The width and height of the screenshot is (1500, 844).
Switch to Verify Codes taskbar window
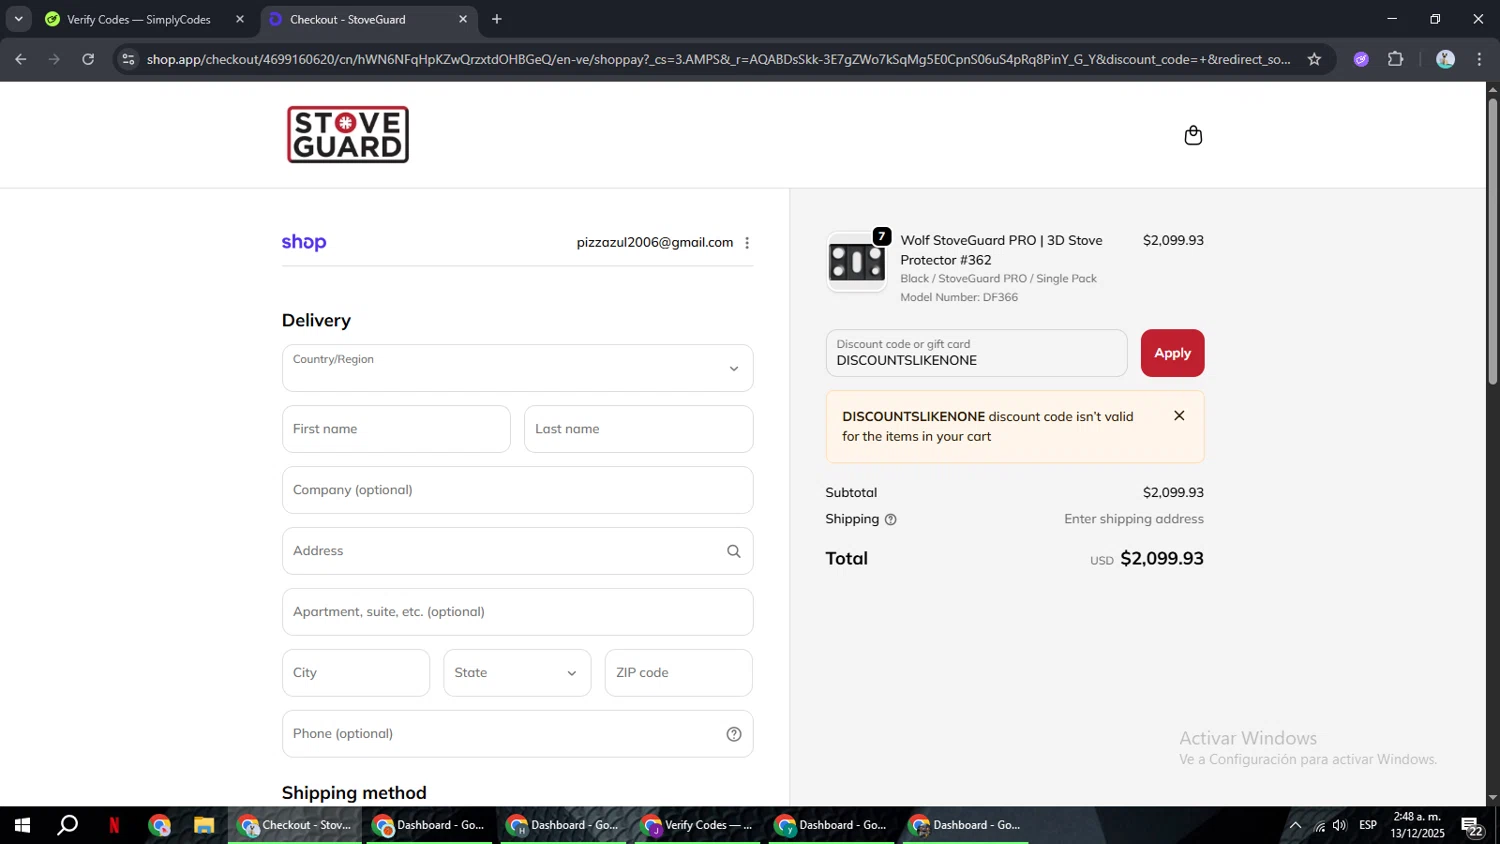point(697,826)
